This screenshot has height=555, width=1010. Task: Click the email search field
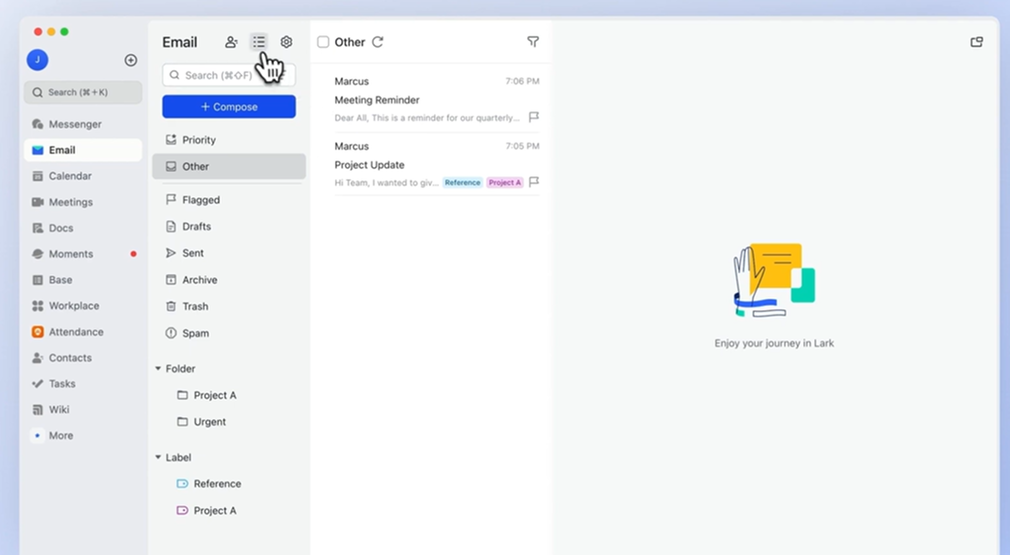(x=229, y=75)
